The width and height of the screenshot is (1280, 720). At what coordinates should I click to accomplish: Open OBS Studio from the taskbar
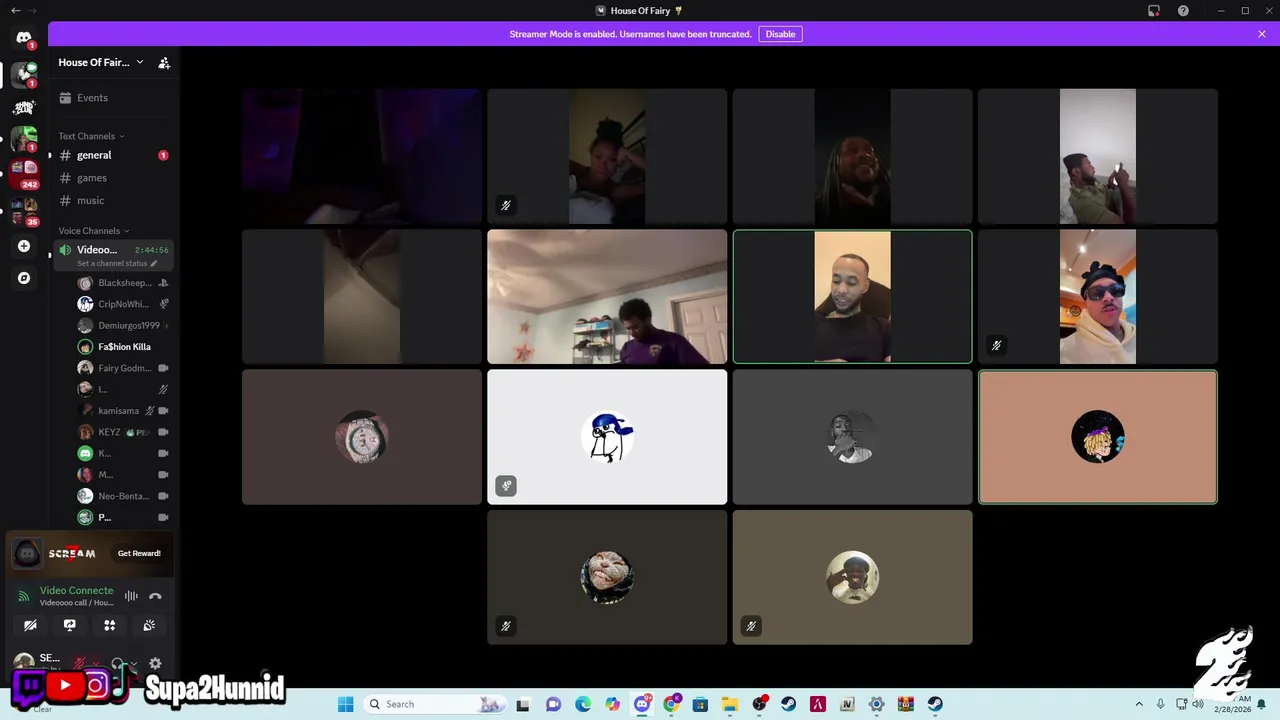point(759,704)
